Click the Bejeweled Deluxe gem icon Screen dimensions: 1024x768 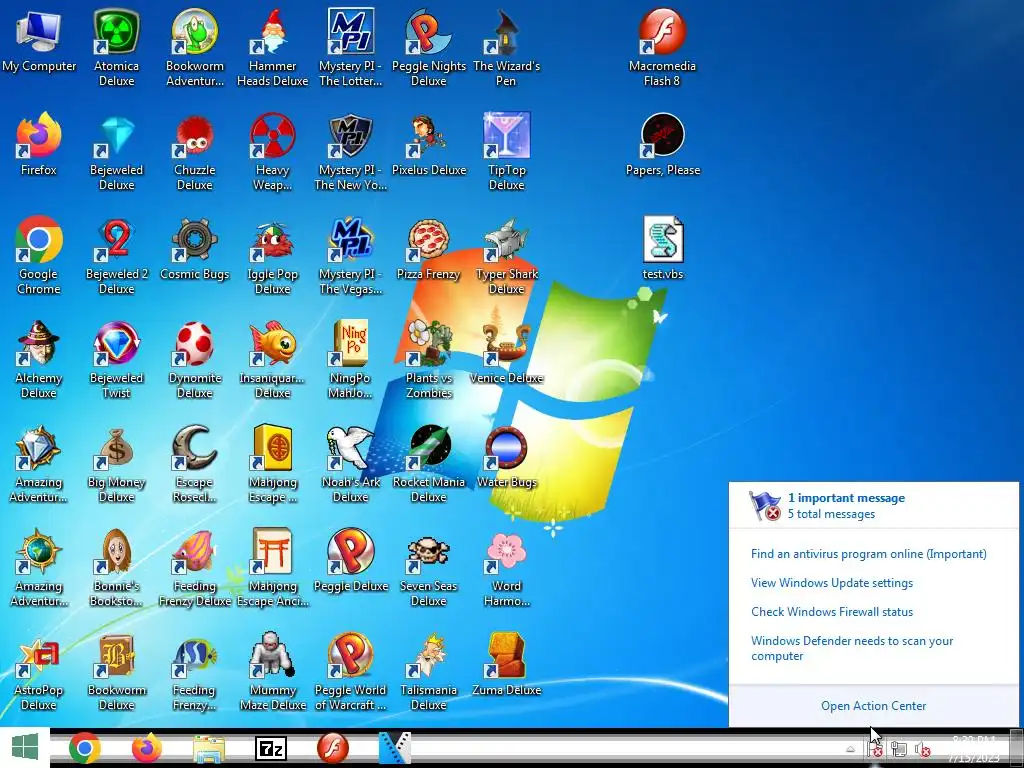pyautogui.click(x=116, y=135)
